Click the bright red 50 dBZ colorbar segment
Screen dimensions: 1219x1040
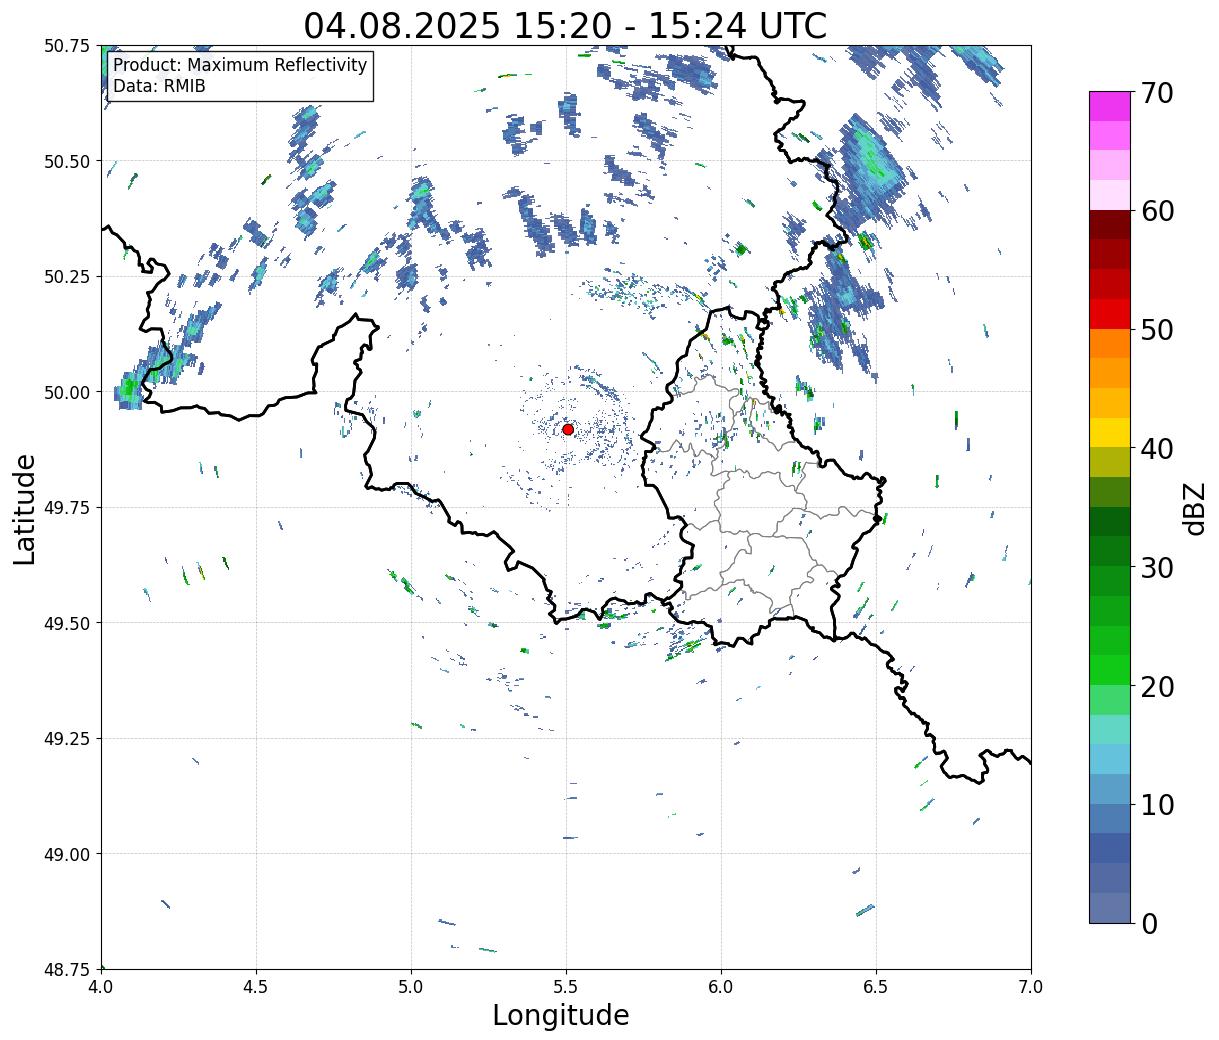(1110, 314)
